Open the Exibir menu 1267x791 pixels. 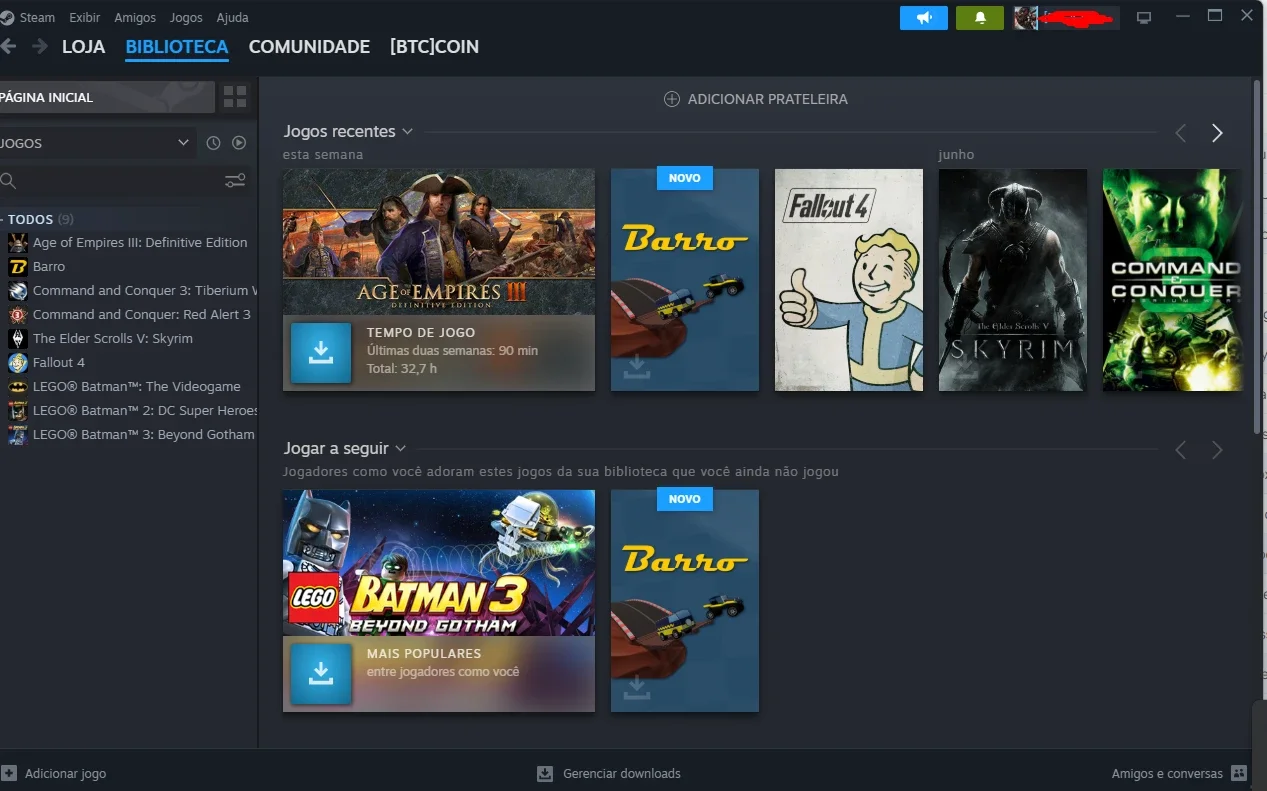pyautogui.click(x=84, y=17)
